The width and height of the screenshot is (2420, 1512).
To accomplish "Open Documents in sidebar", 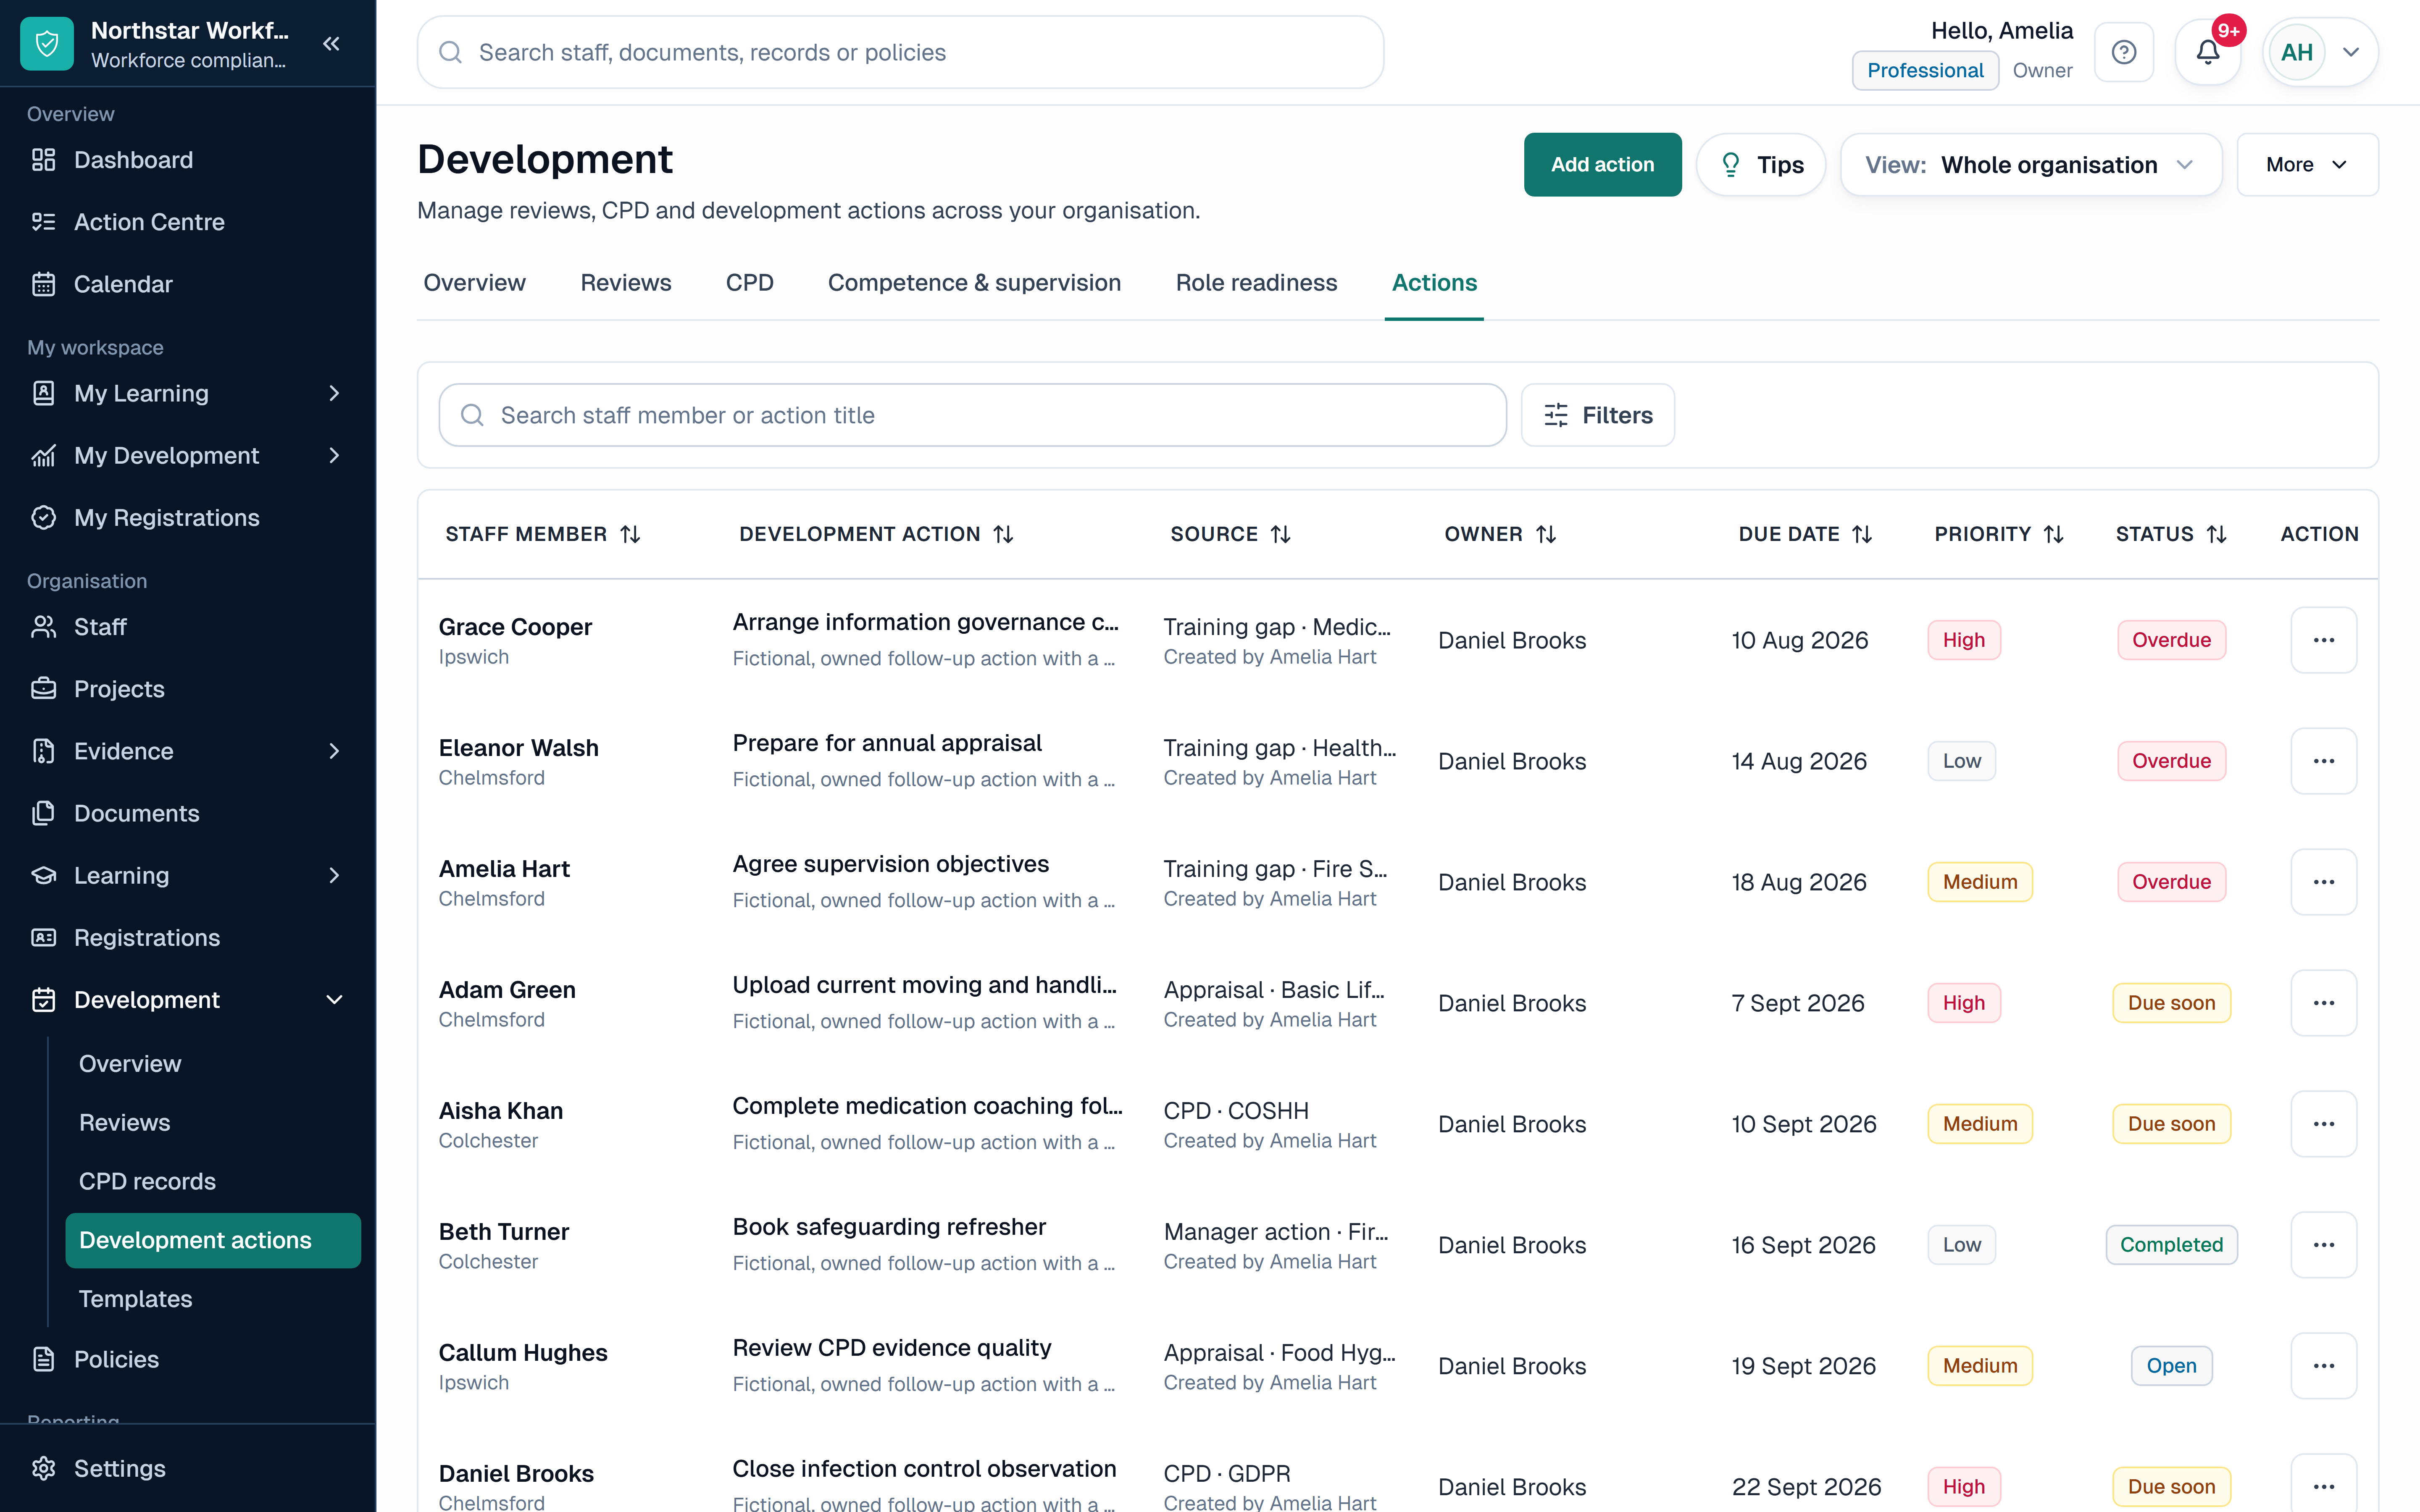I will (188, 813).
